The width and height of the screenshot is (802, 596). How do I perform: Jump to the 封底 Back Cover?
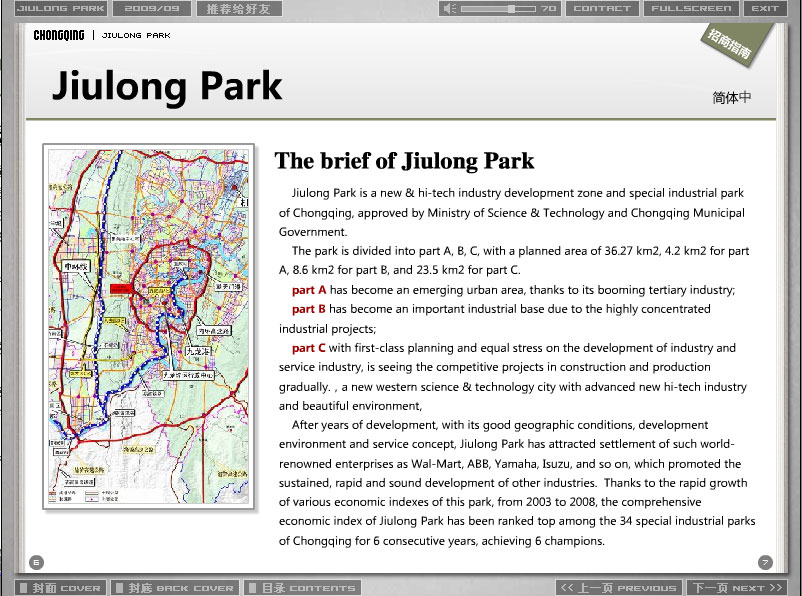(174, 588)
